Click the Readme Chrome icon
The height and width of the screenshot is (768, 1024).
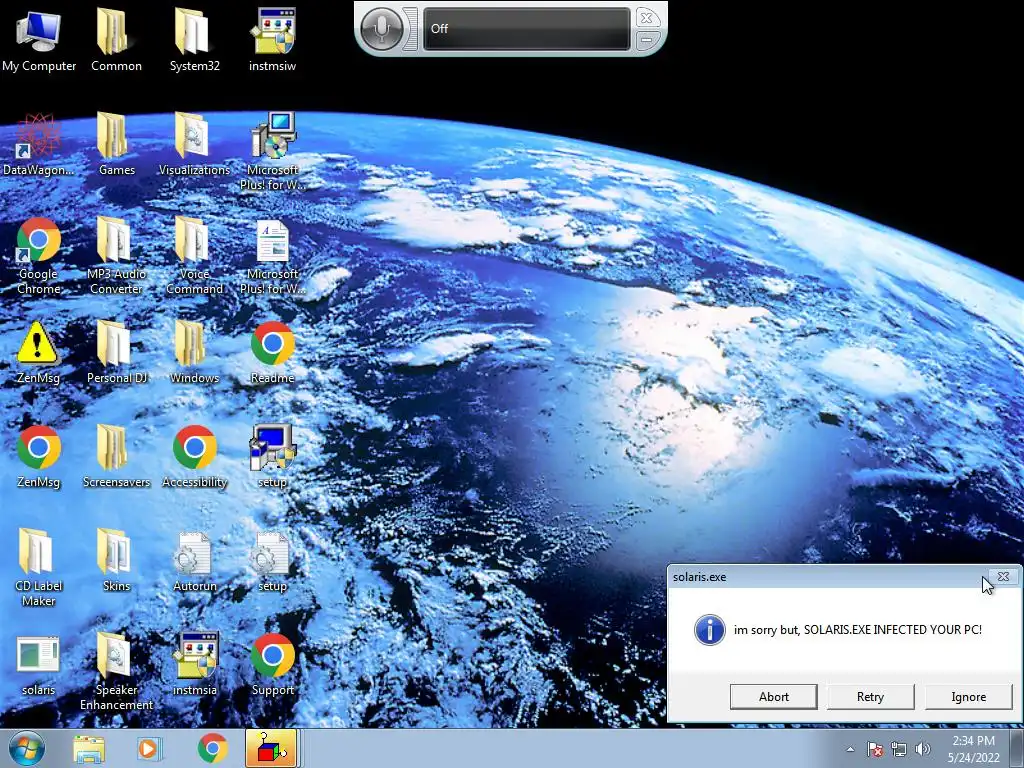click(272, 353)
